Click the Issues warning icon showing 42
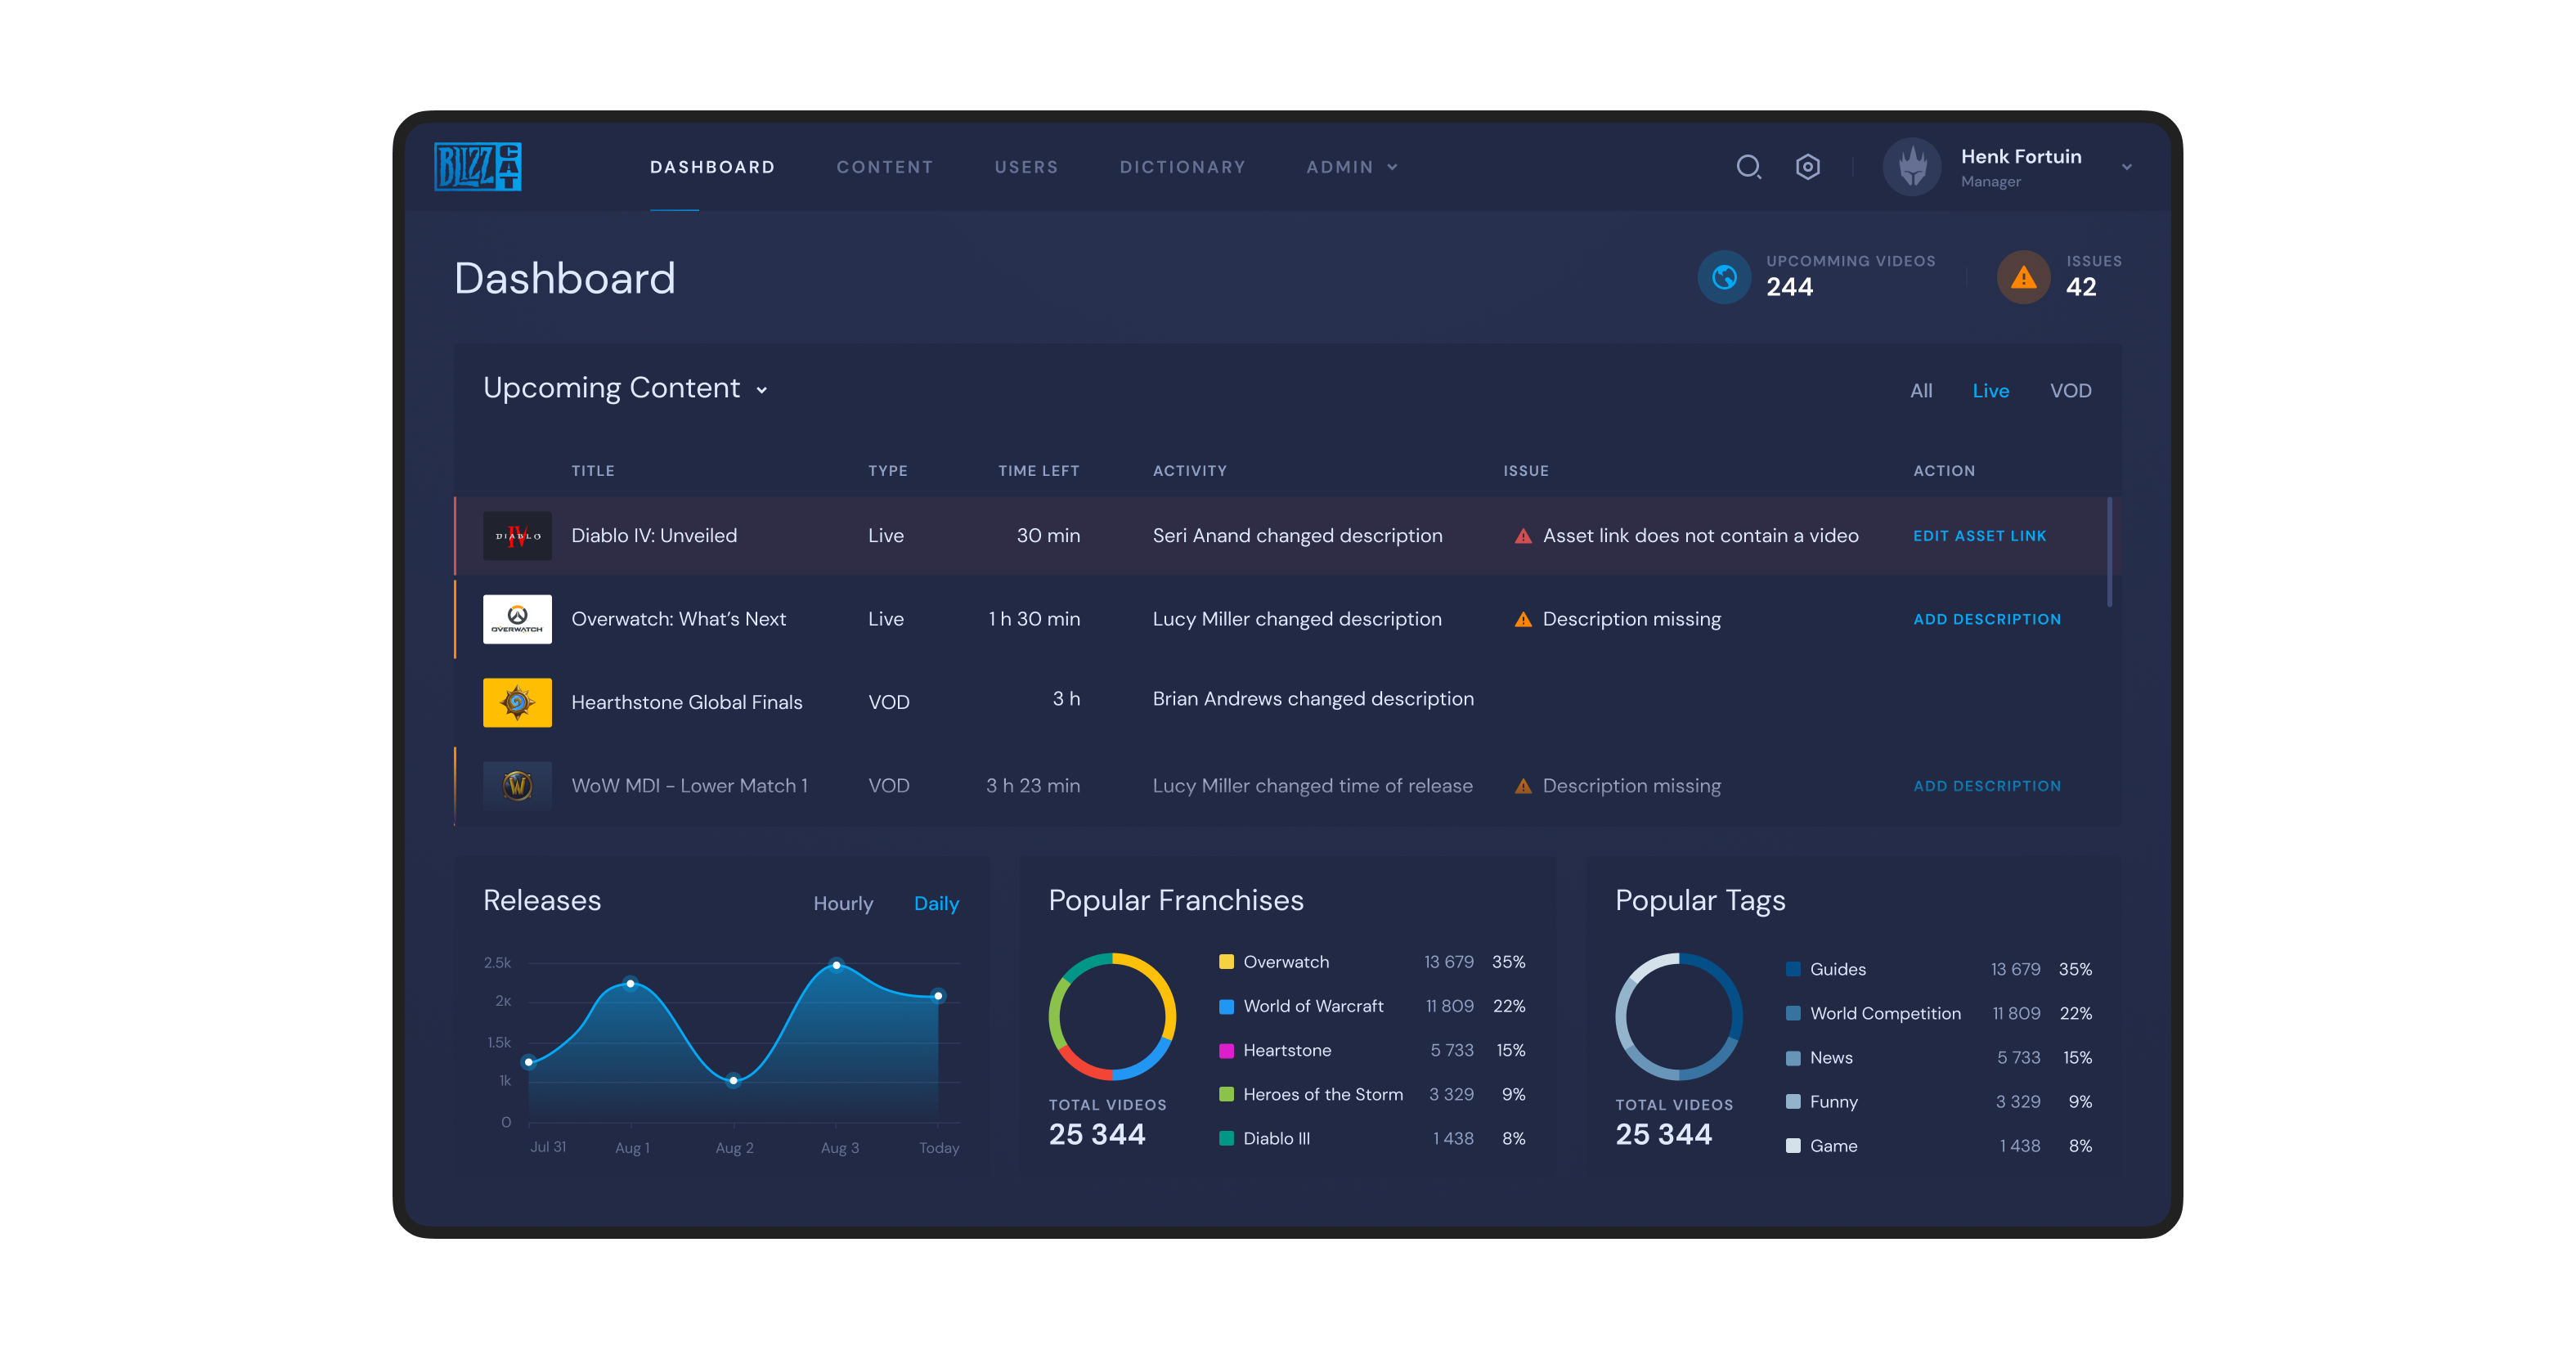The width and height of the screenshot is (2576, 1350). pyautogui.click(x=2023, y=277)
